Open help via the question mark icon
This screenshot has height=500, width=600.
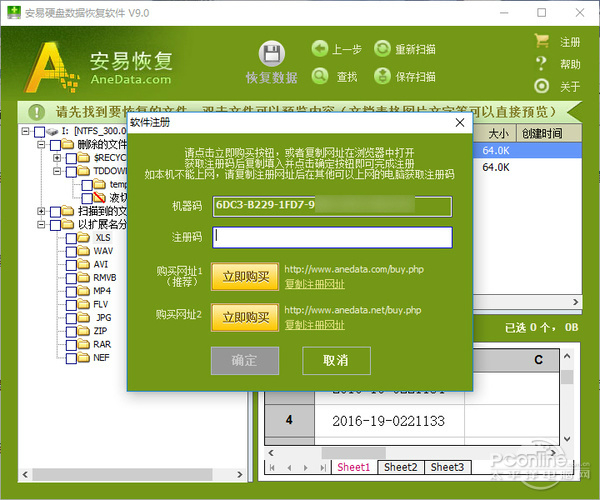coord(541,64)
